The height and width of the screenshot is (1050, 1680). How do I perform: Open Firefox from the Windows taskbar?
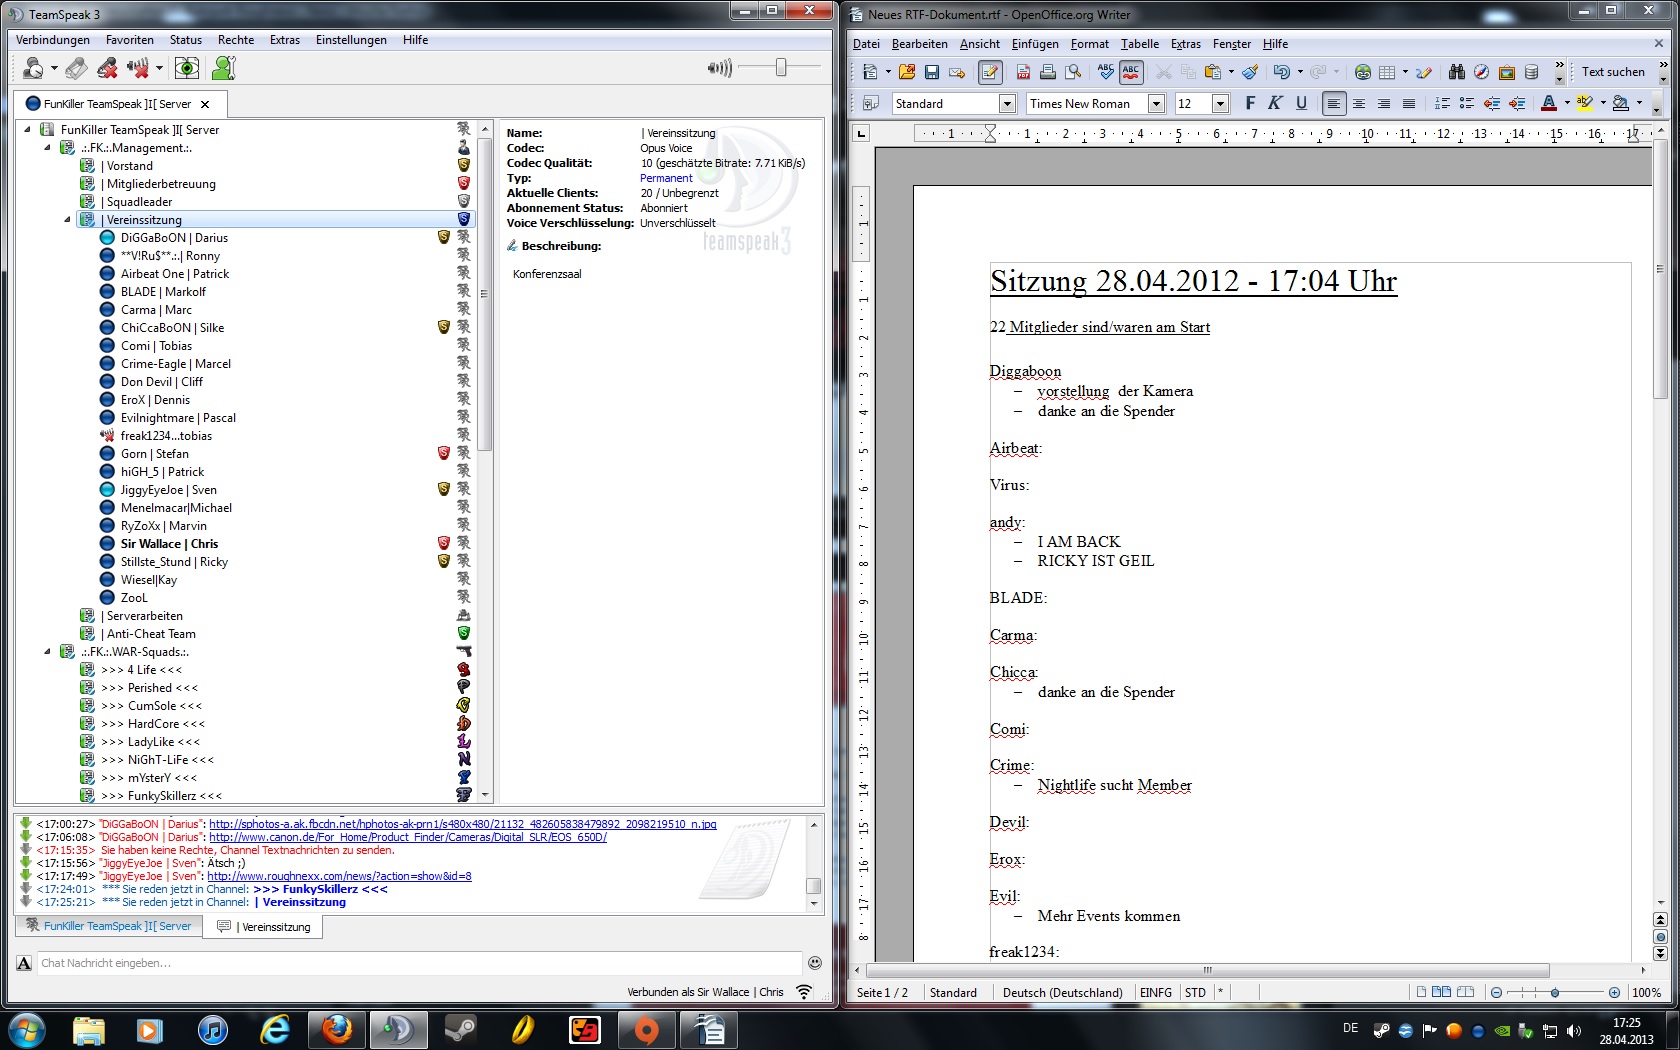pyautogui.click(x=336, y=1029)
